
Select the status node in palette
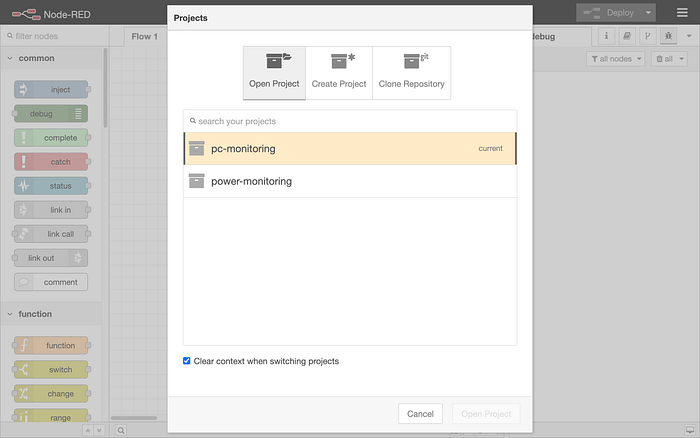click(x=51, y=186)
